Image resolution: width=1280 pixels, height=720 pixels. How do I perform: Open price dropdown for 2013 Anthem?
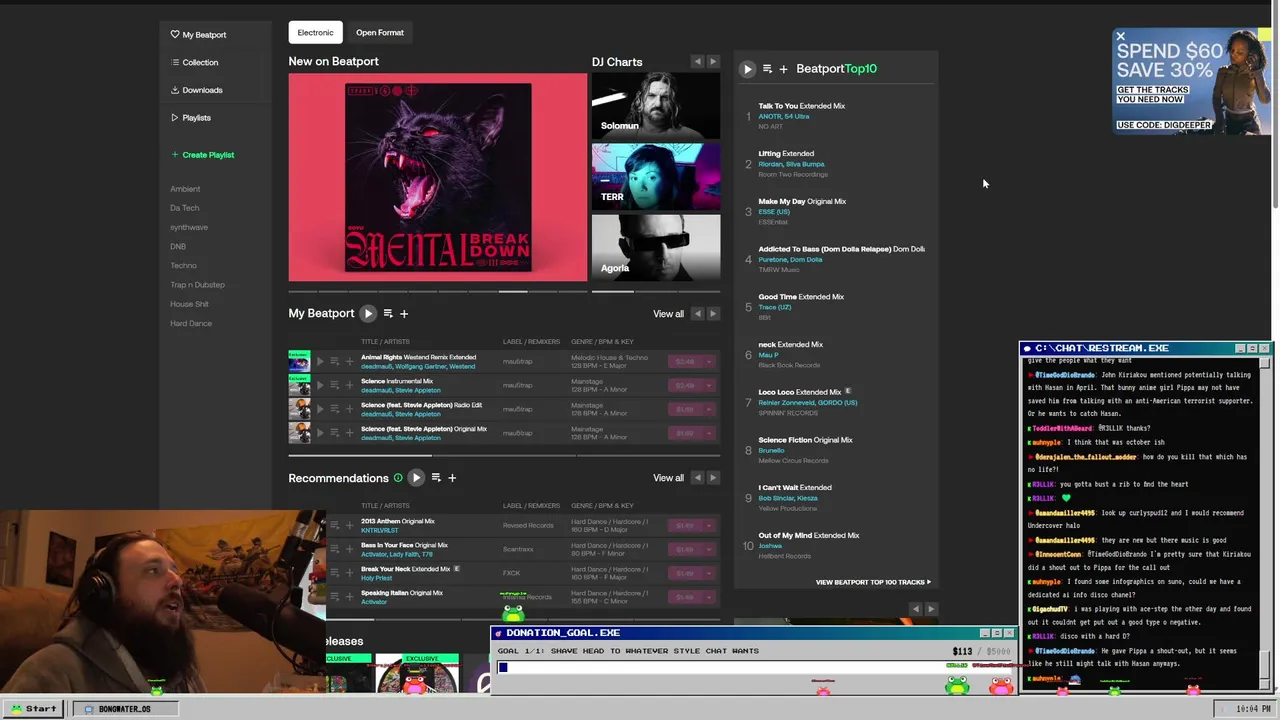(x=709, y=525)
